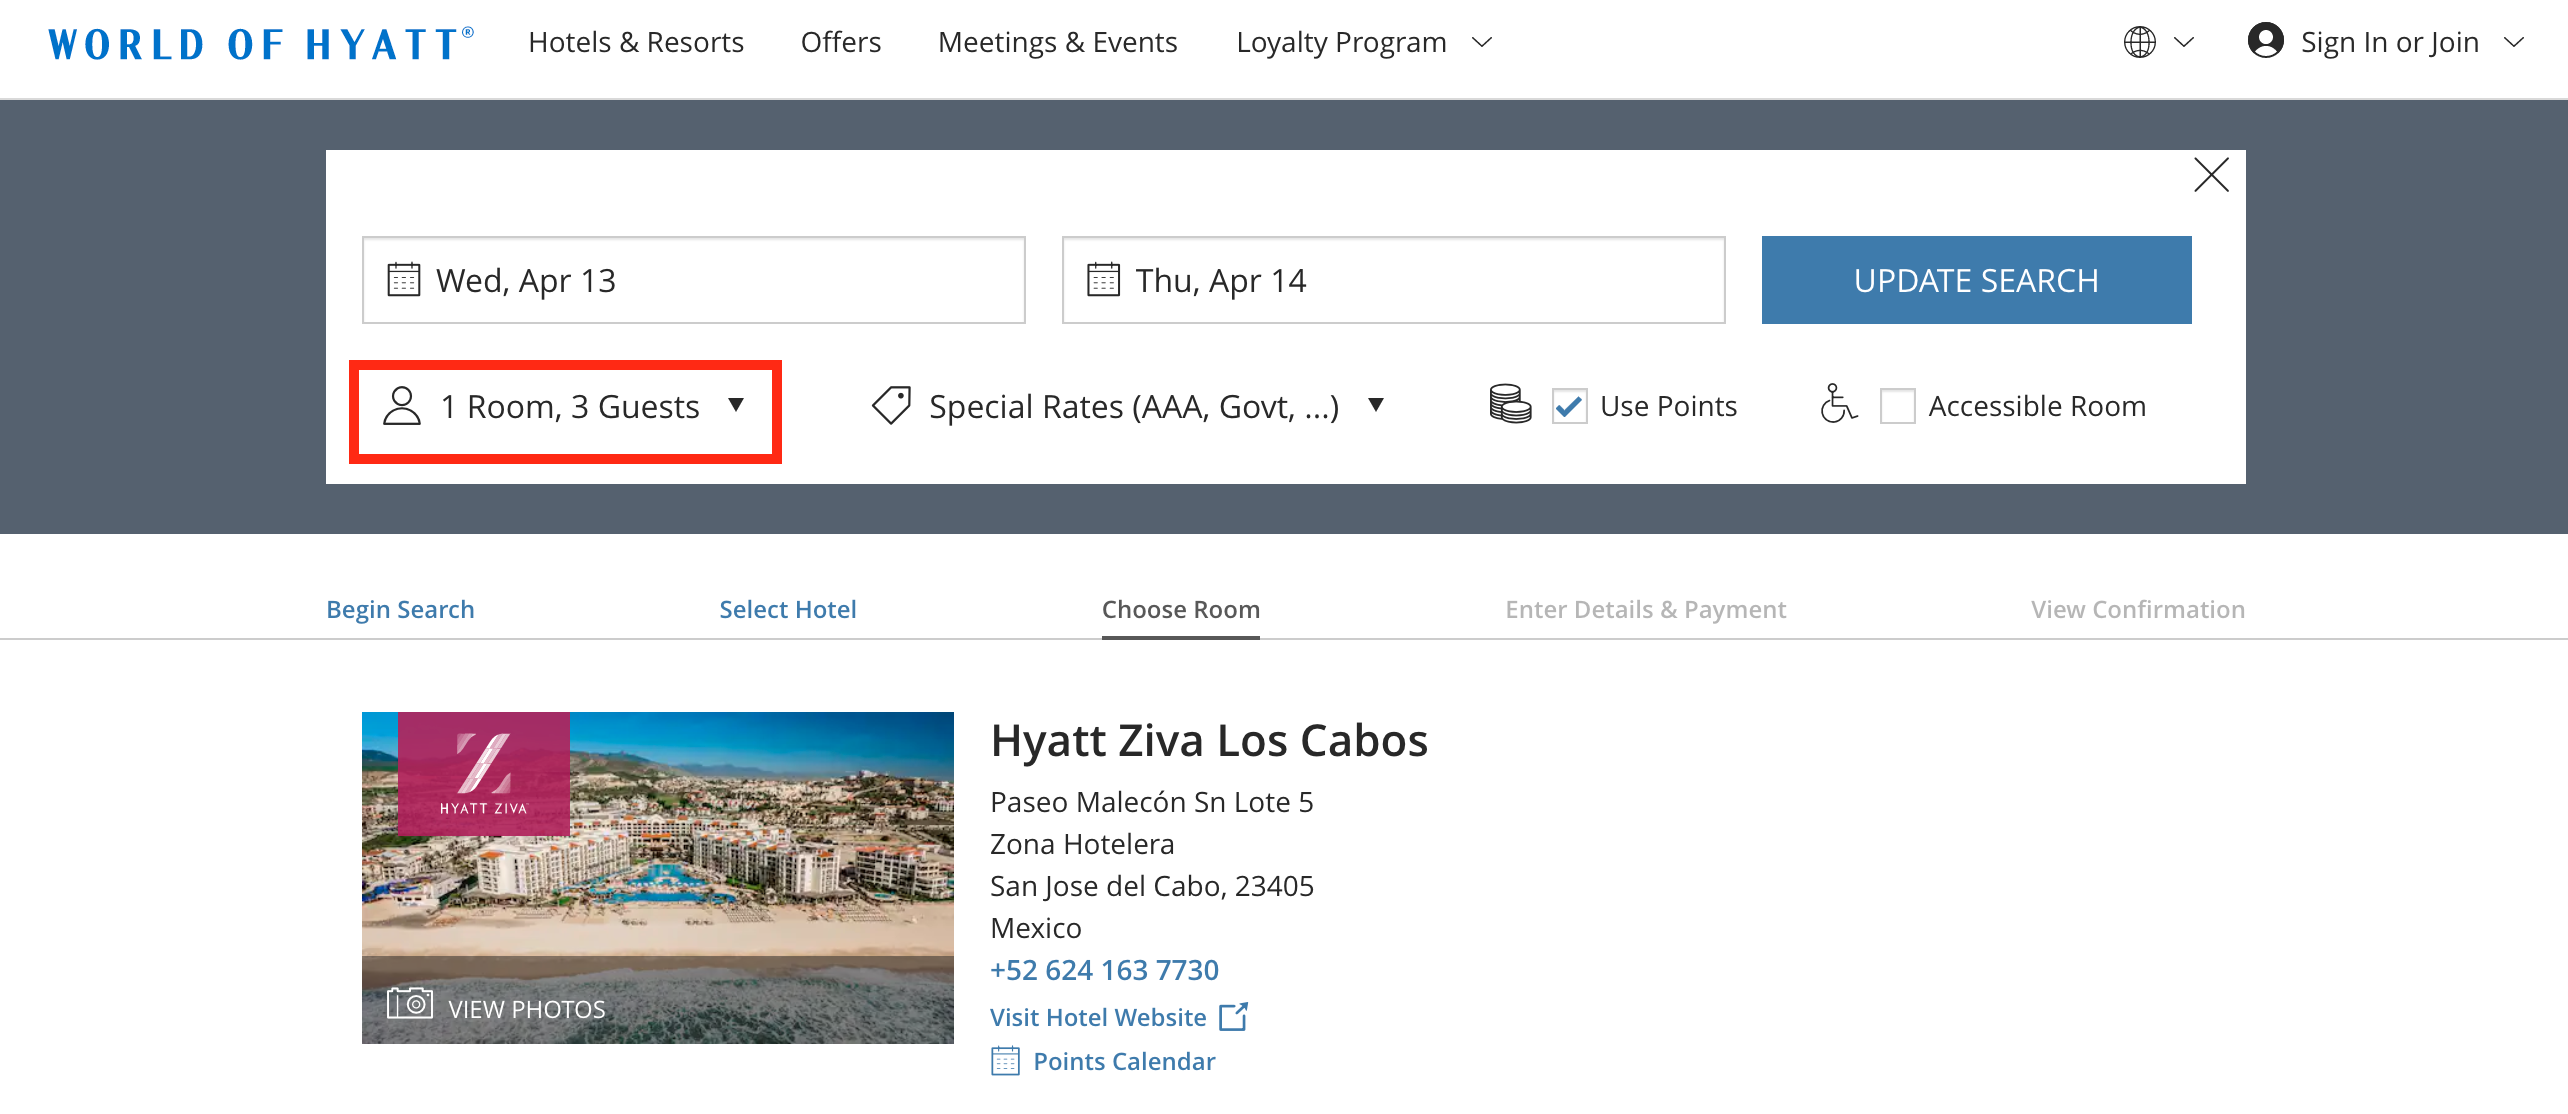Viewport: 2568px width, 1114px height.
Task: Open Hotels & Resorts menu
Action: coord(636,42)
